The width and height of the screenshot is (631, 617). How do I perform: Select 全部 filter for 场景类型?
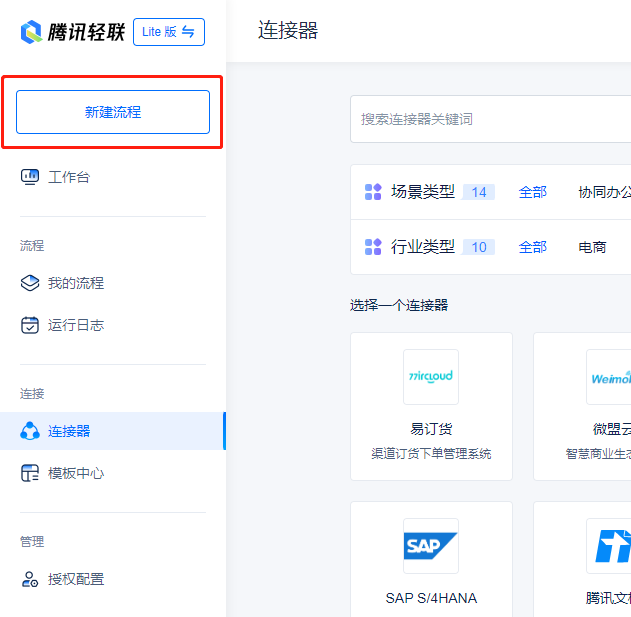(x=532, y=192)
